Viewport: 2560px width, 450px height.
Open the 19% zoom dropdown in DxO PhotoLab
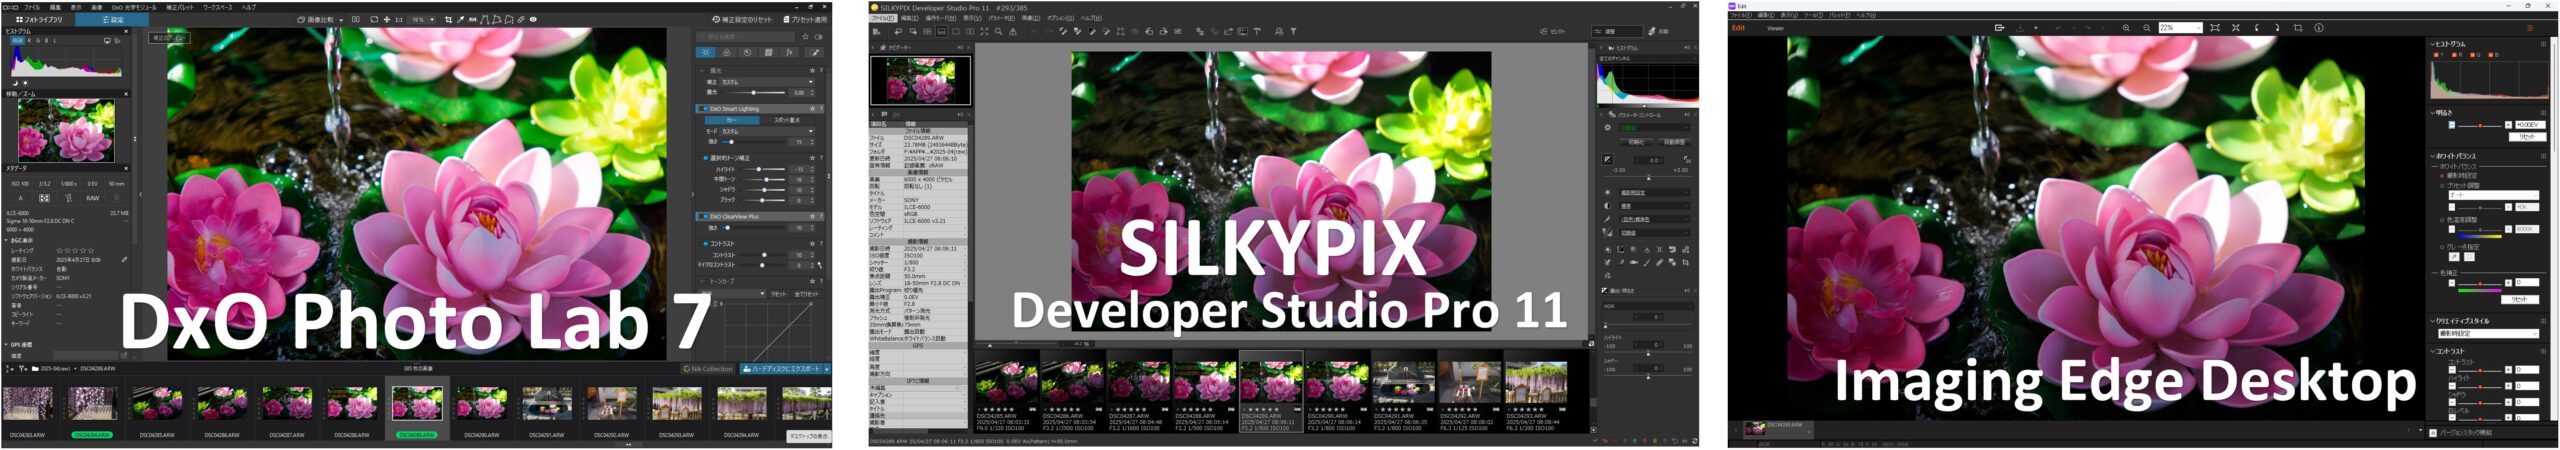423,19
